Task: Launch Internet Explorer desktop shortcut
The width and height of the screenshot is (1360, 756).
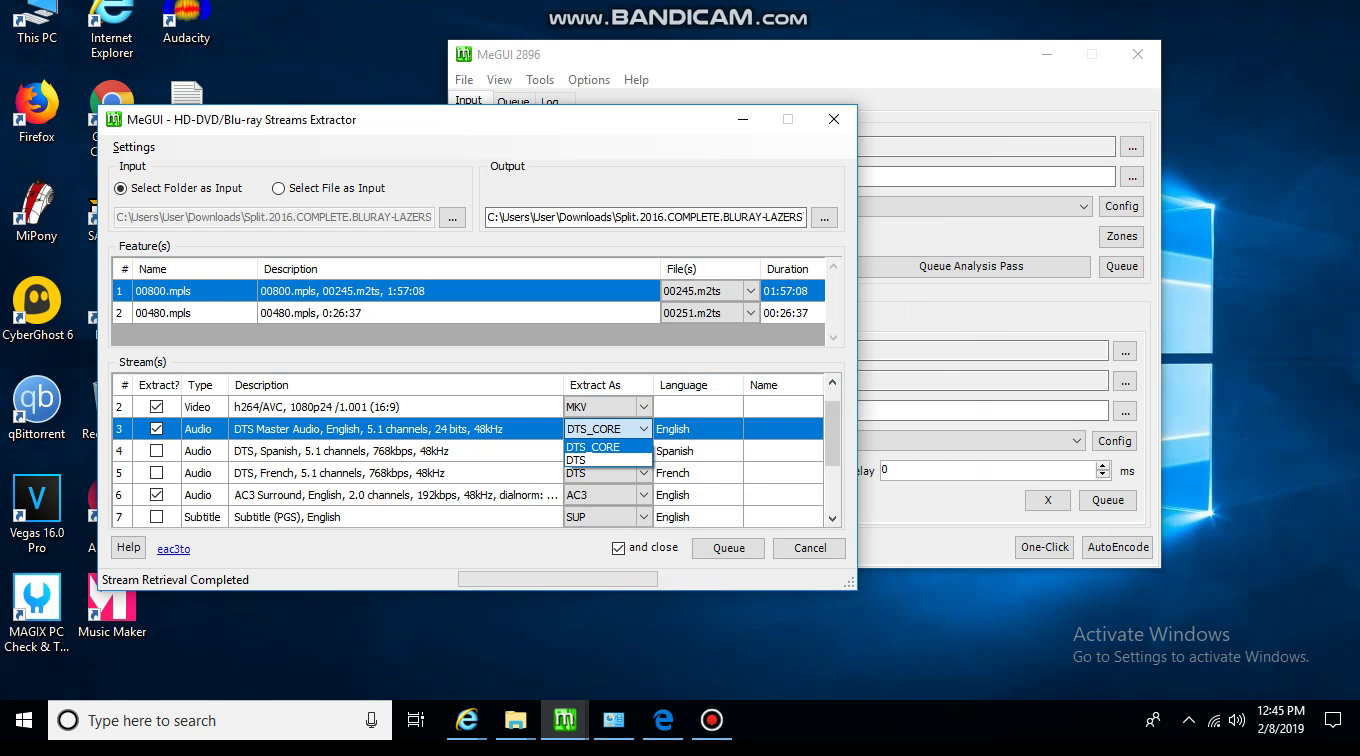Action: click(112, 28)
